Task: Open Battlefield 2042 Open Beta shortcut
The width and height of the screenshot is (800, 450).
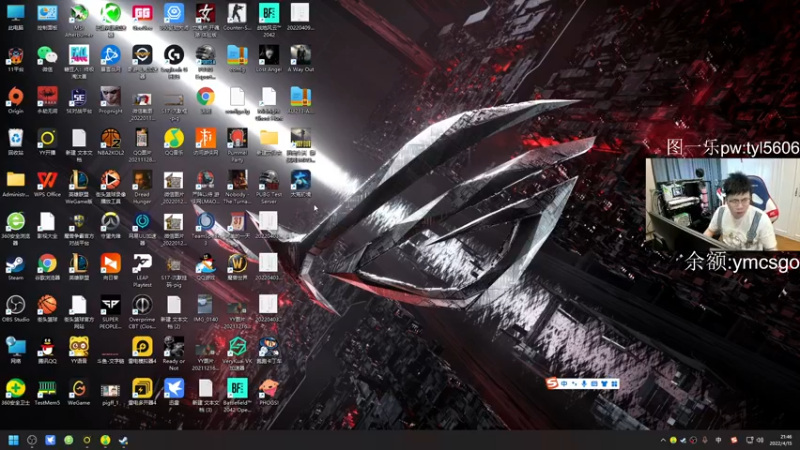Action: tap(237, 396)
